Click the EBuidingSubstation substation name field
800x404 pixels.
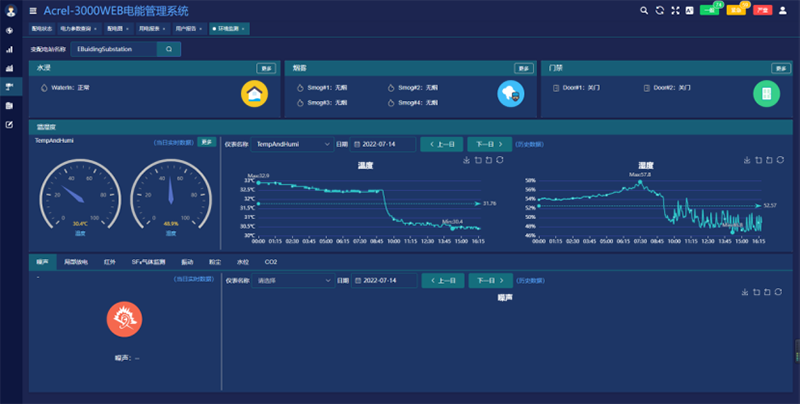[x=112, y=48]
